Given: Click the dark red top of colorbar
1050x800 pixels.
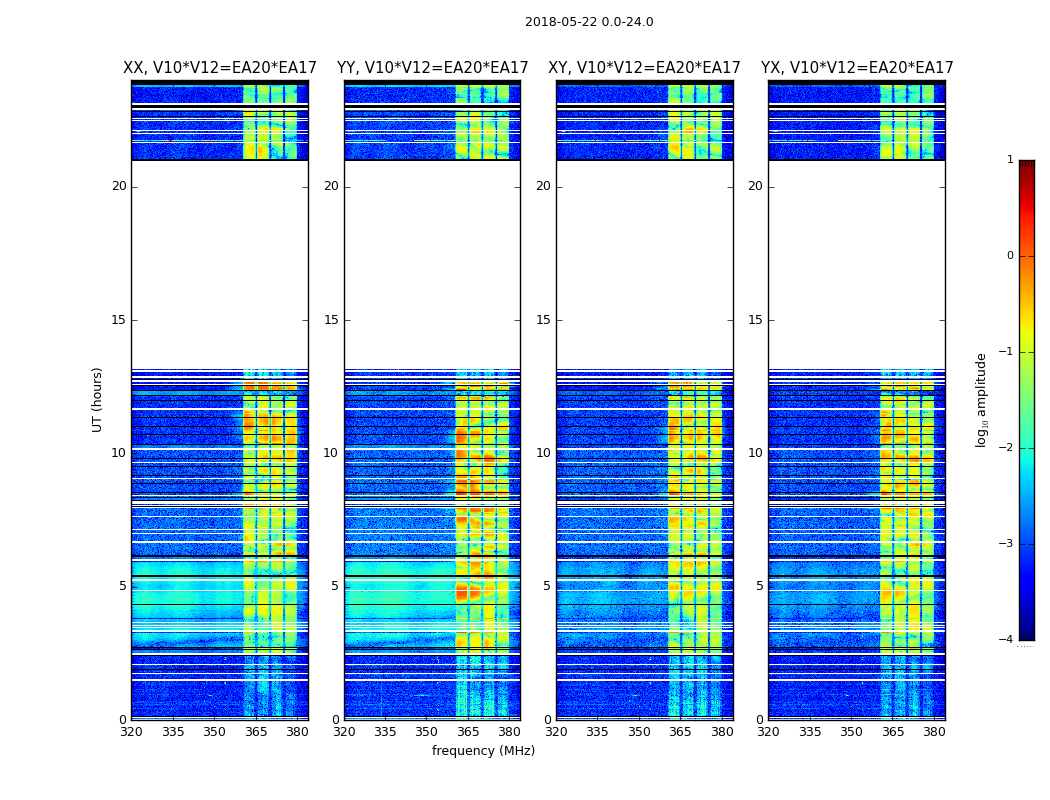Looking at the screenshot, I should (x=1027, y=167).
